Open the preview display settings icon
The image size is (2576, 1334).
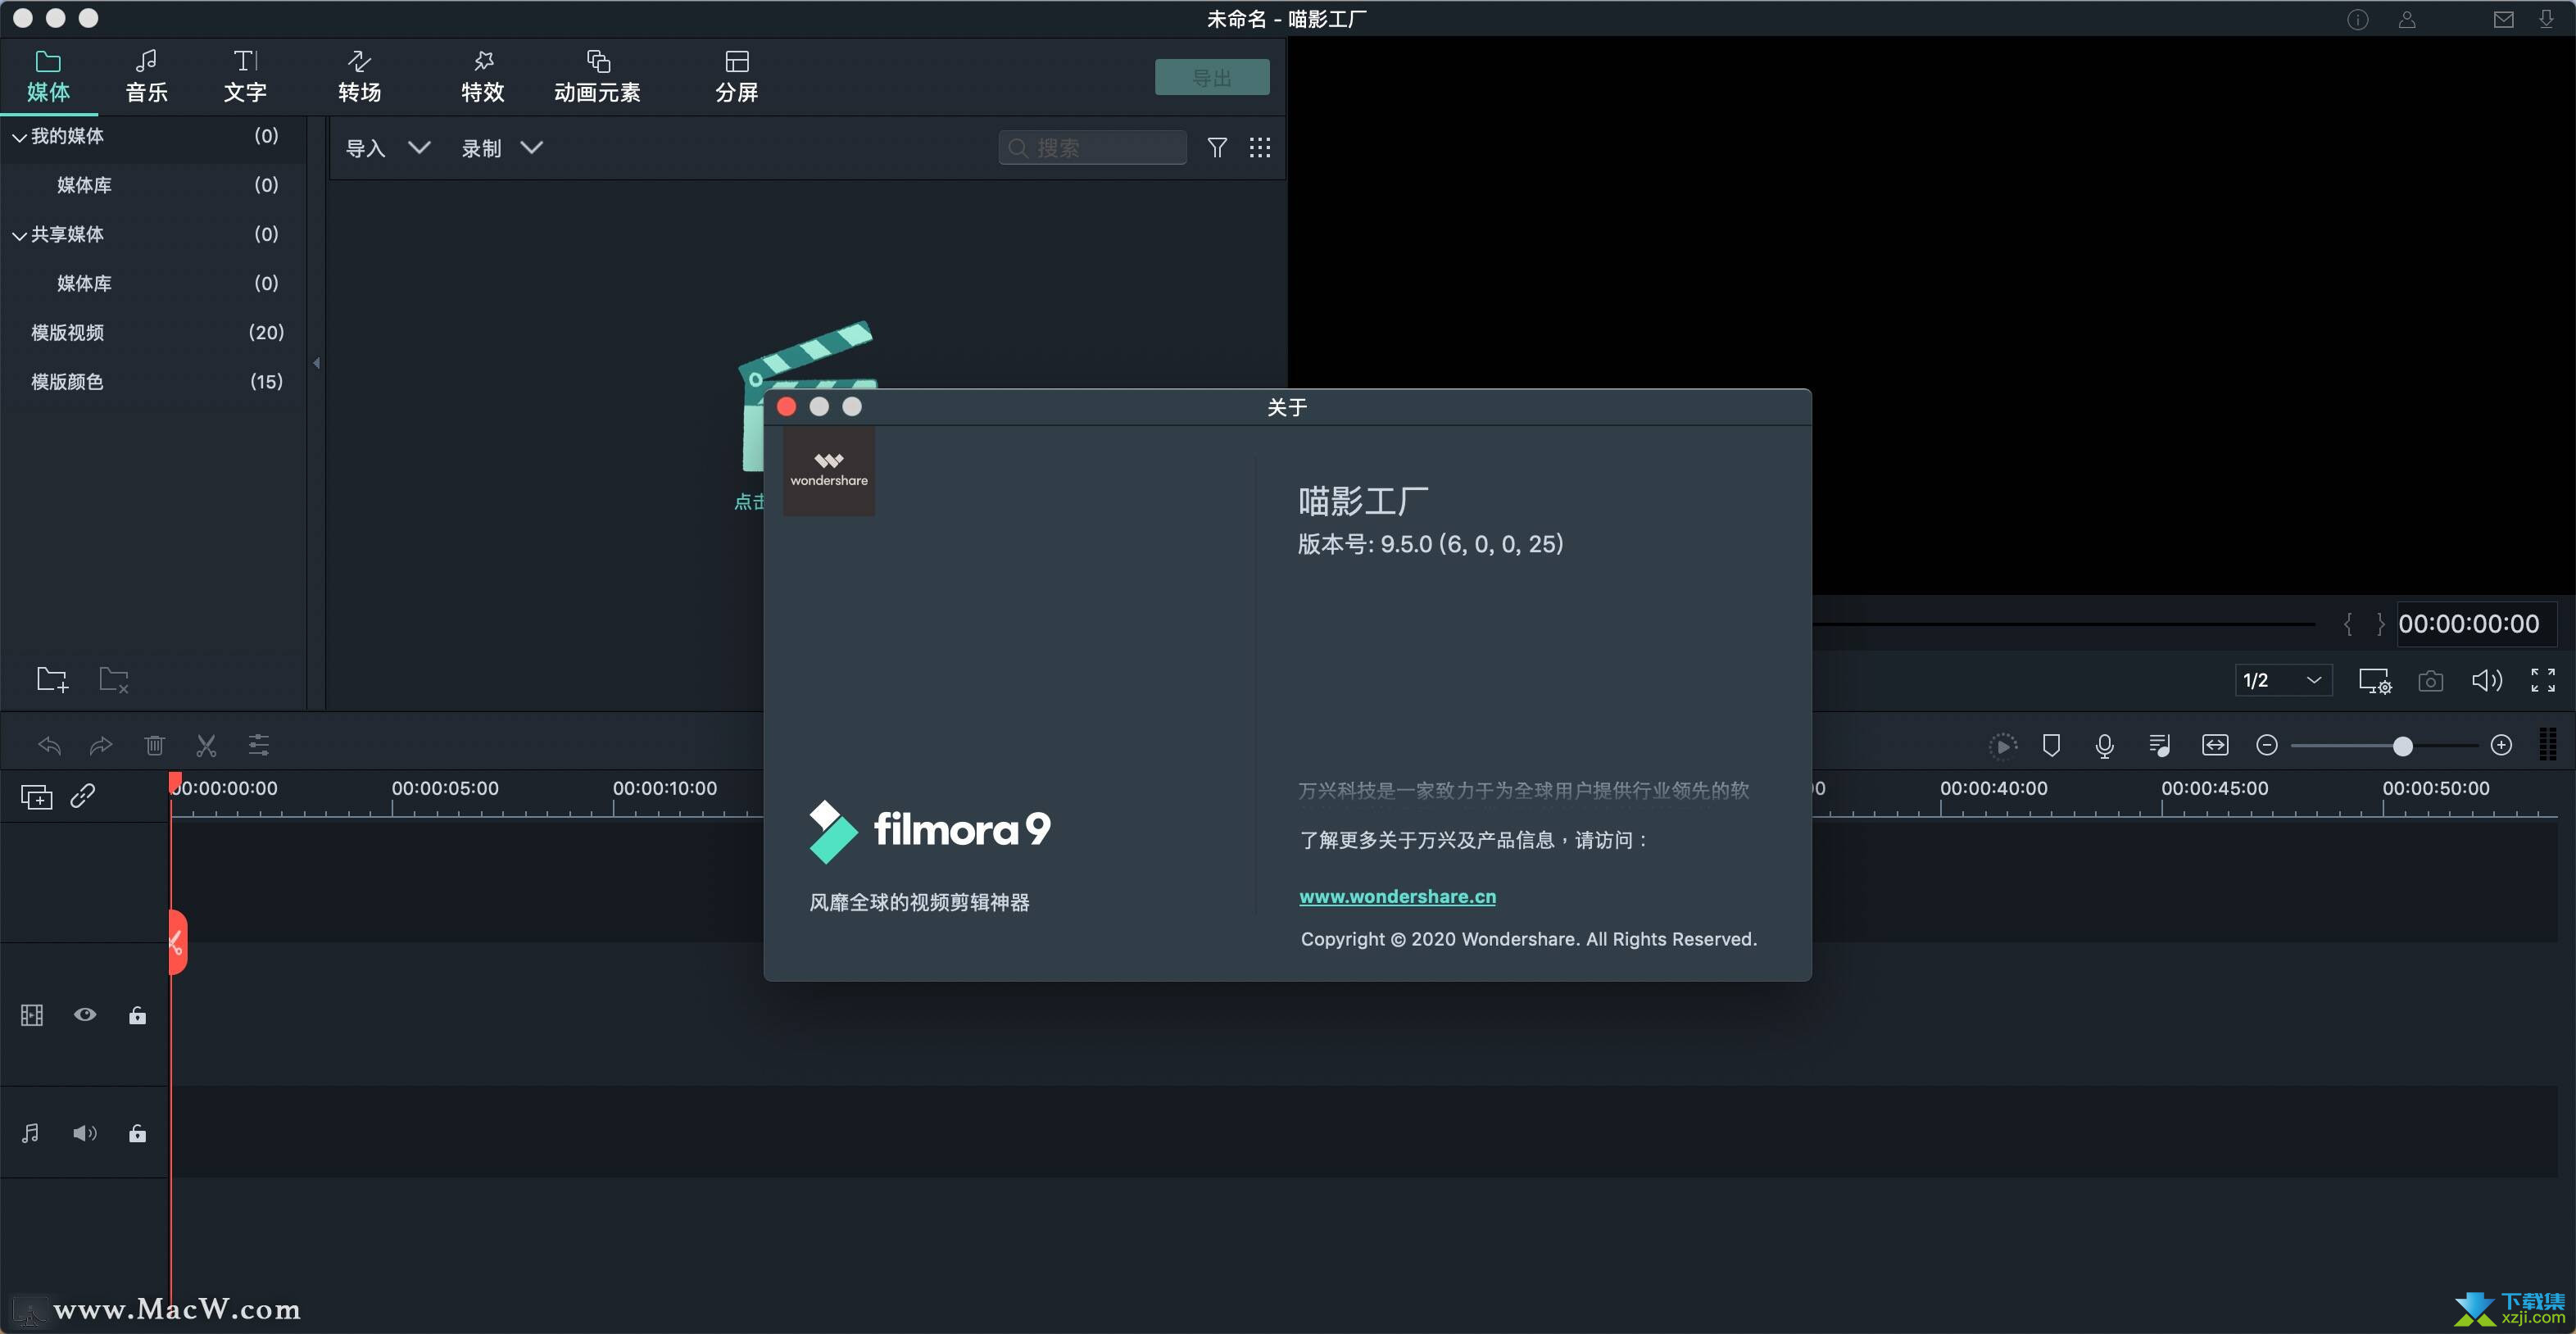pyautogui.click(x=2375, y=681)
